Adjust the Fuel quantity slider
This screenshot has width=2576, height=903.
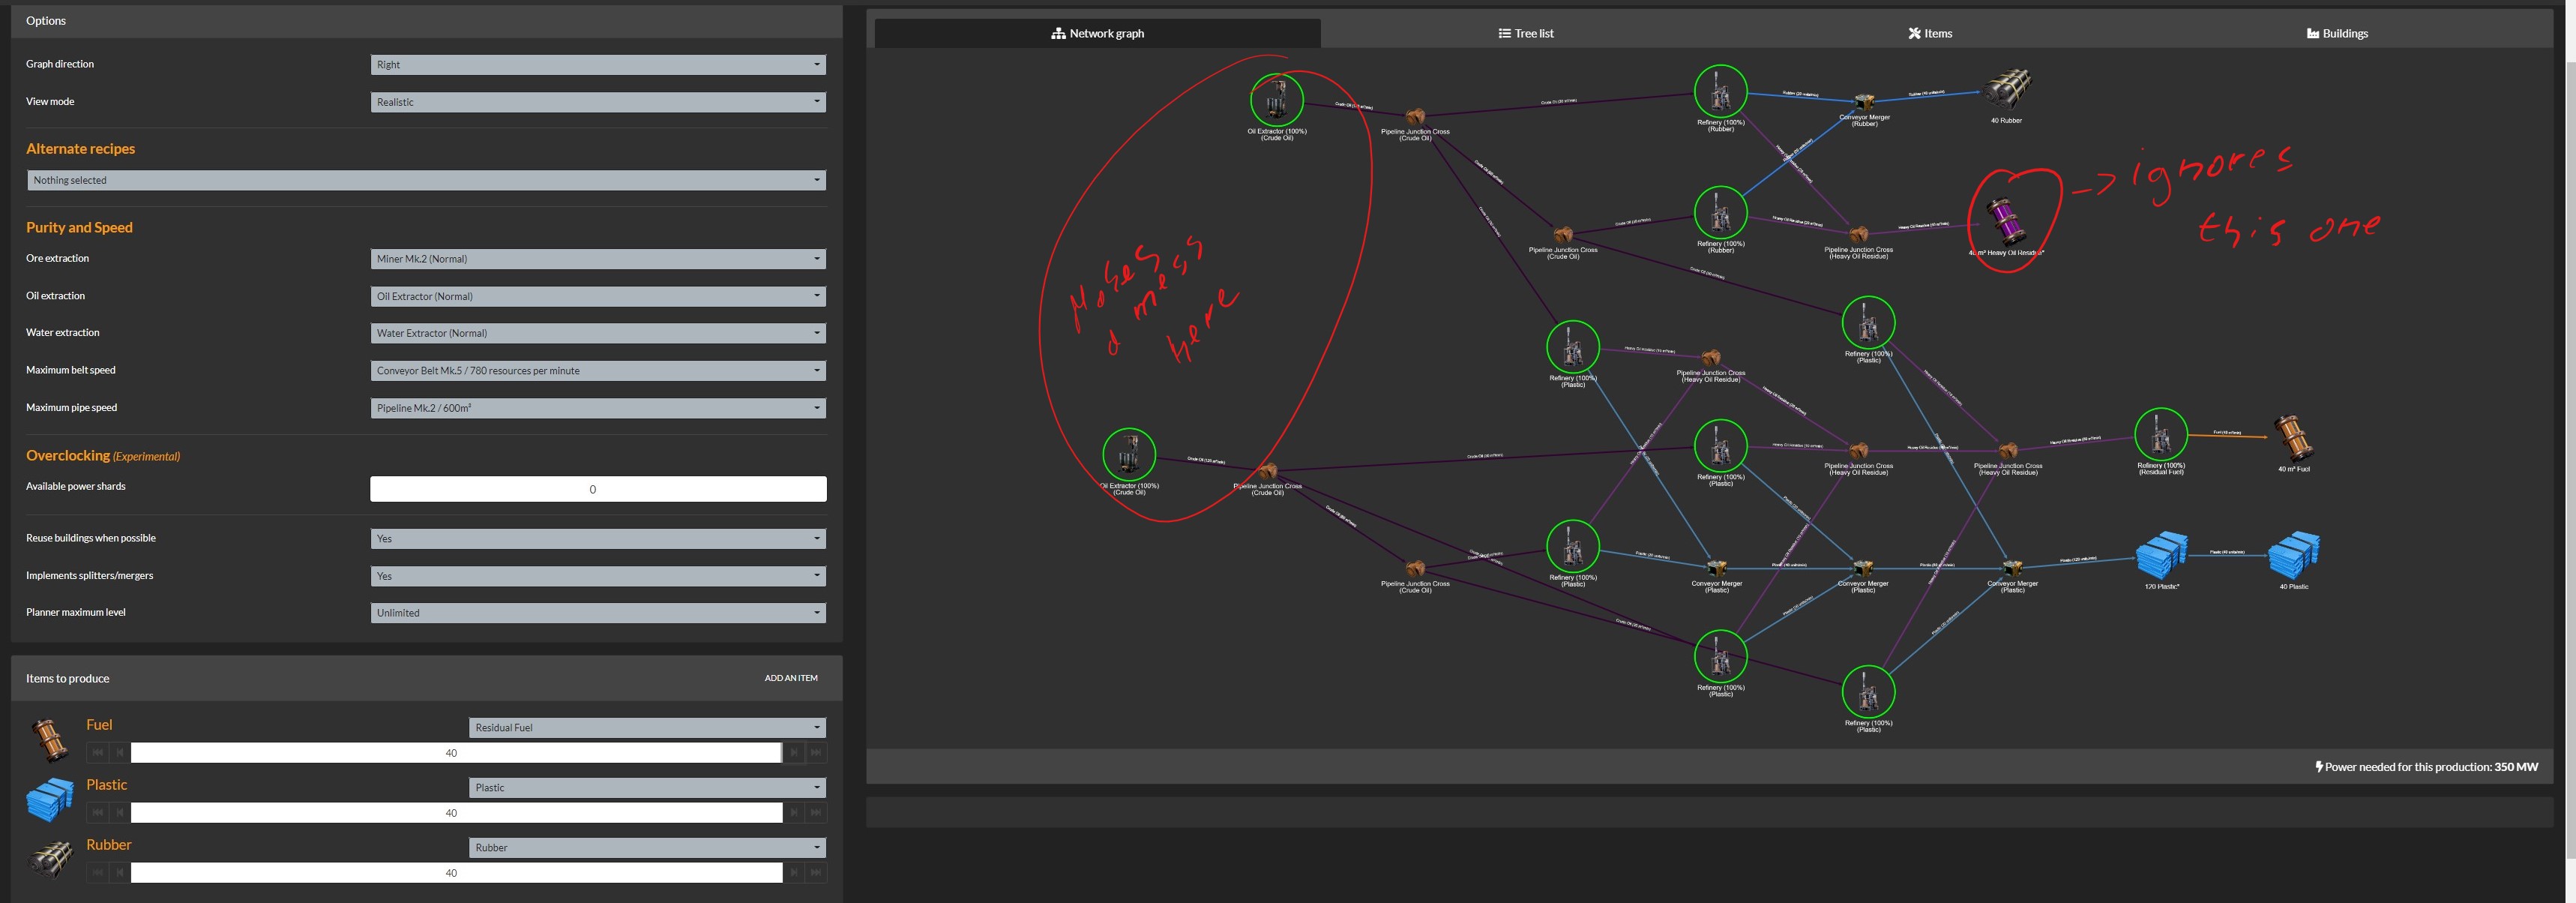tap(455, 752)
